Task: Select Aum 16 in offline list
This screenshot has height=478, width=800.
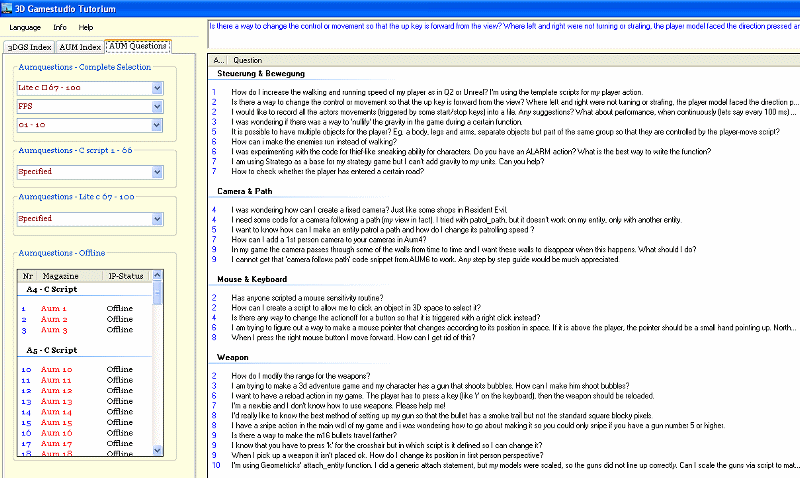Action: pos(56,433)
